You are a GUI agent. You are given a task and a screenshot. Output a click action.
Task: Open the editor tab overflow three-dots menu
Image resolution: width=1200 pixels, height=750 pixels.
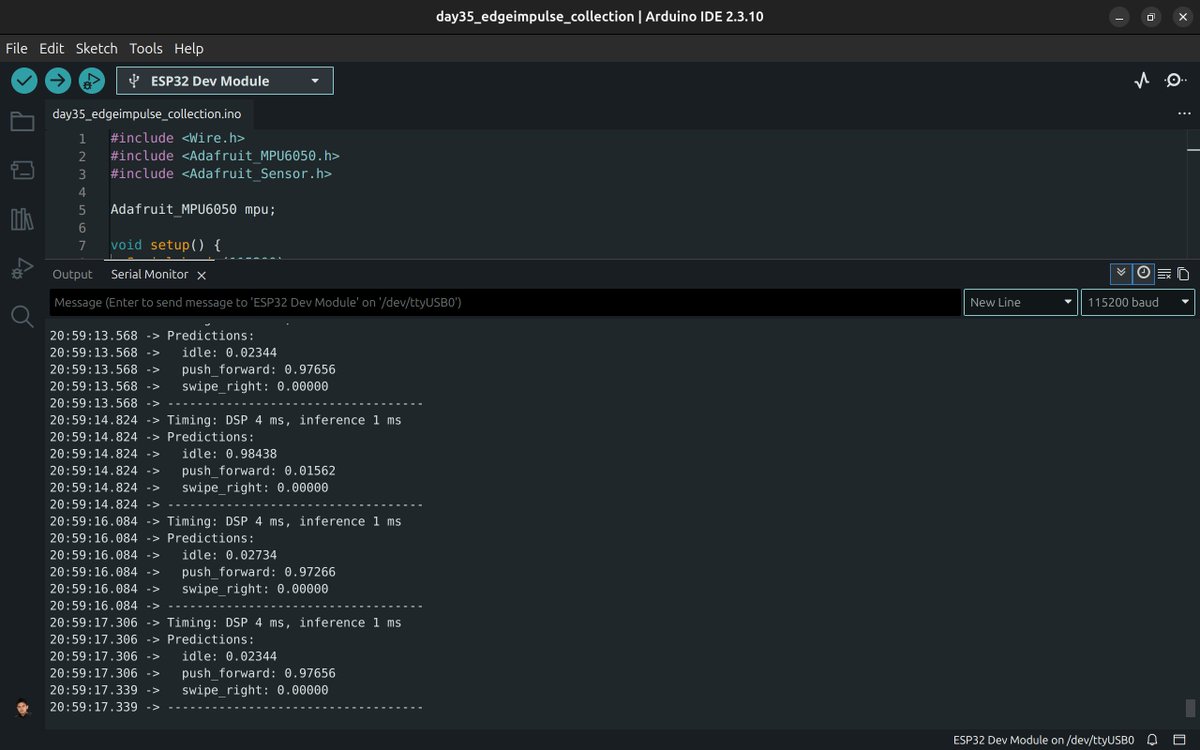click(x=1184, y=114)
